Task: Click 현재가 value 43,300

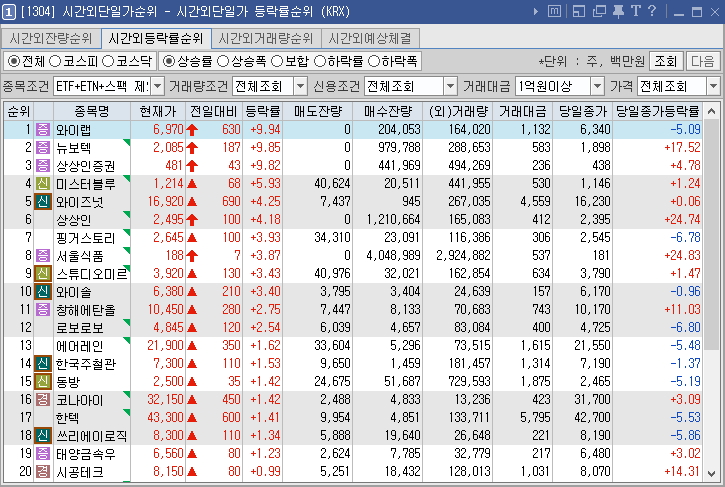Action: [166, 417]
